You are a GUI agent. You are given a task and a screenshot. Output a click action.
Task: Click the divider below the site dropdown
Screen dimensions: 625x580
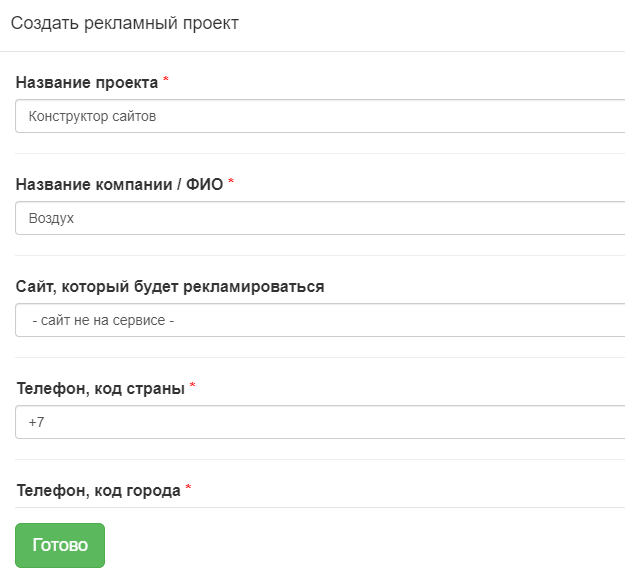320,357
